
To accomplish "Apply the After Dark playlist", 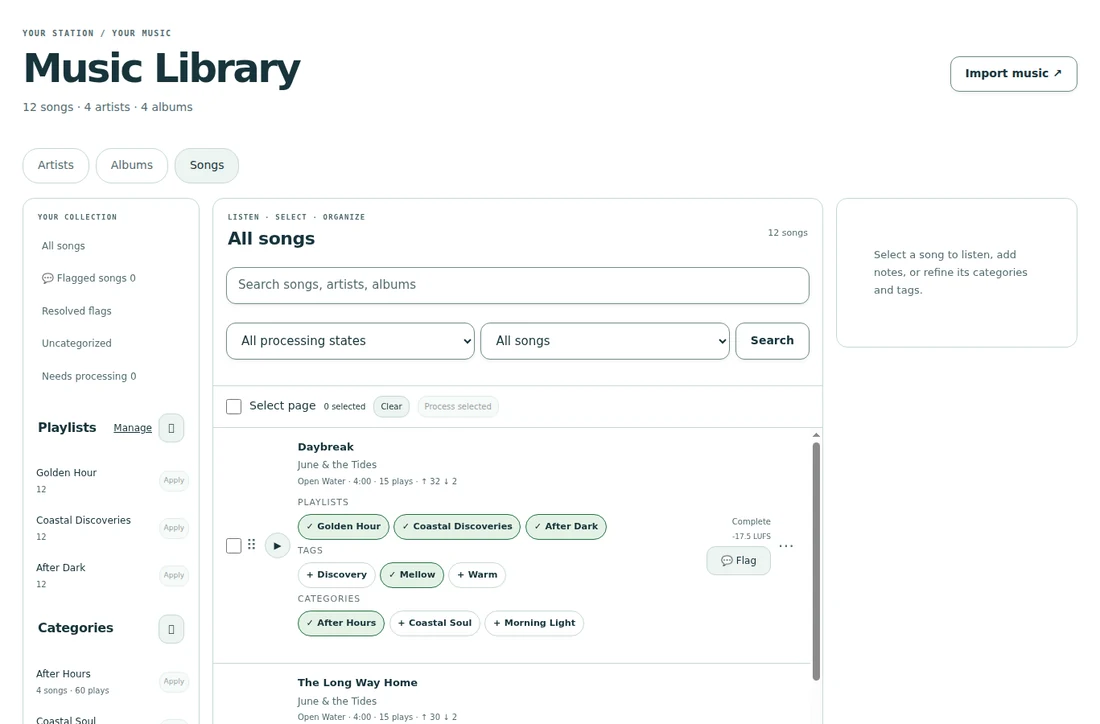I will [x=173, y=575].
